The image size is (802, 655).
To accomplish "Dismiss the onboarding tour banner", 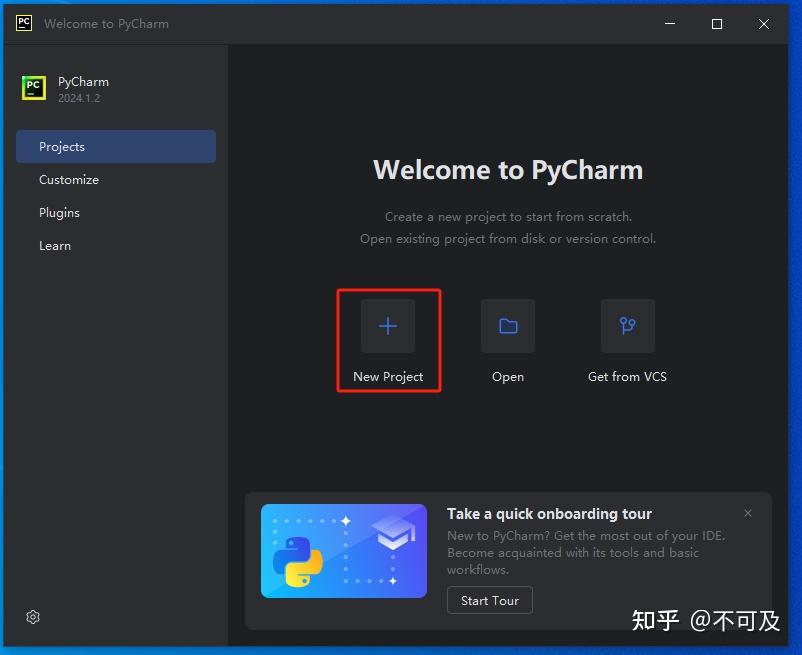I will click(747, 512).
